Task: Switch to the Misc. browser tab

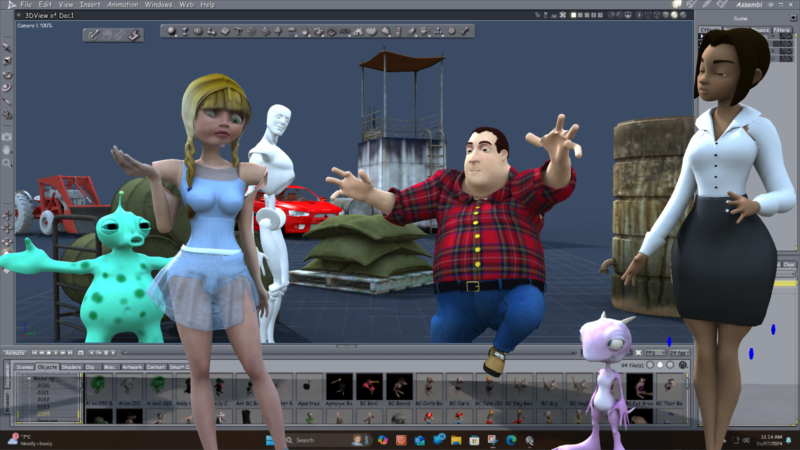Action: pos(110,367)
